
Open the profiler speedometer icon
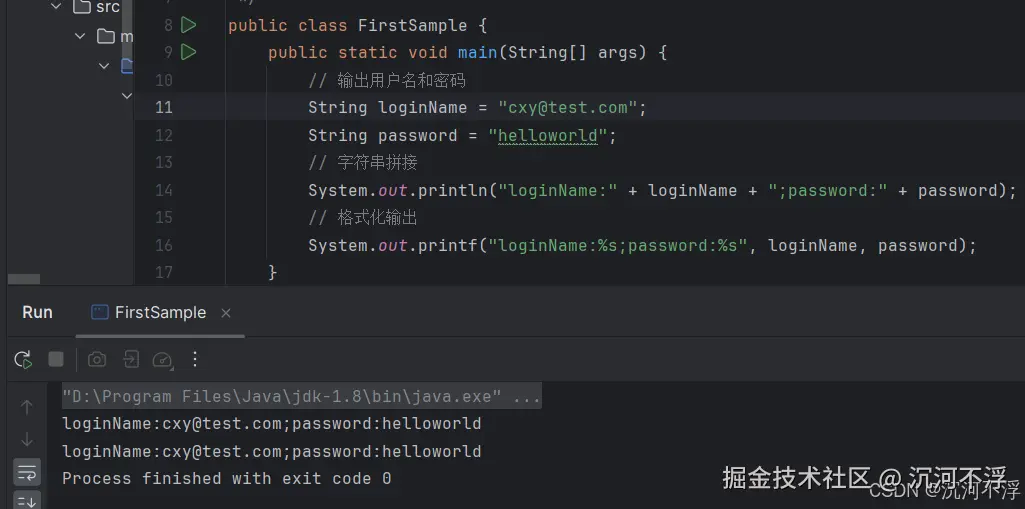point(163,359)
